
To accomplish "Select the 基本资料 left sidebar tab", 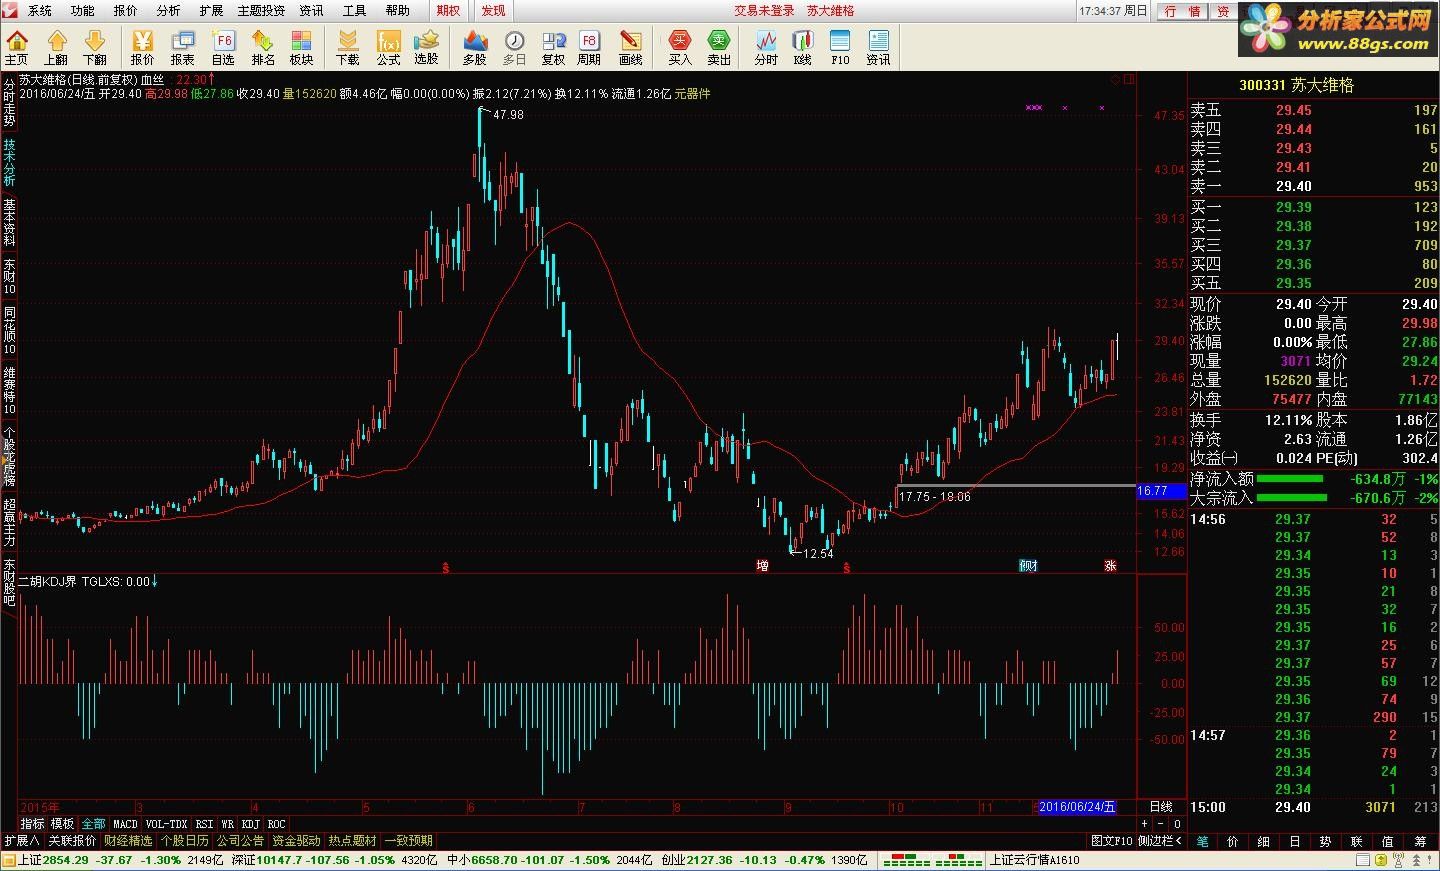I will [x=9, y=222].
